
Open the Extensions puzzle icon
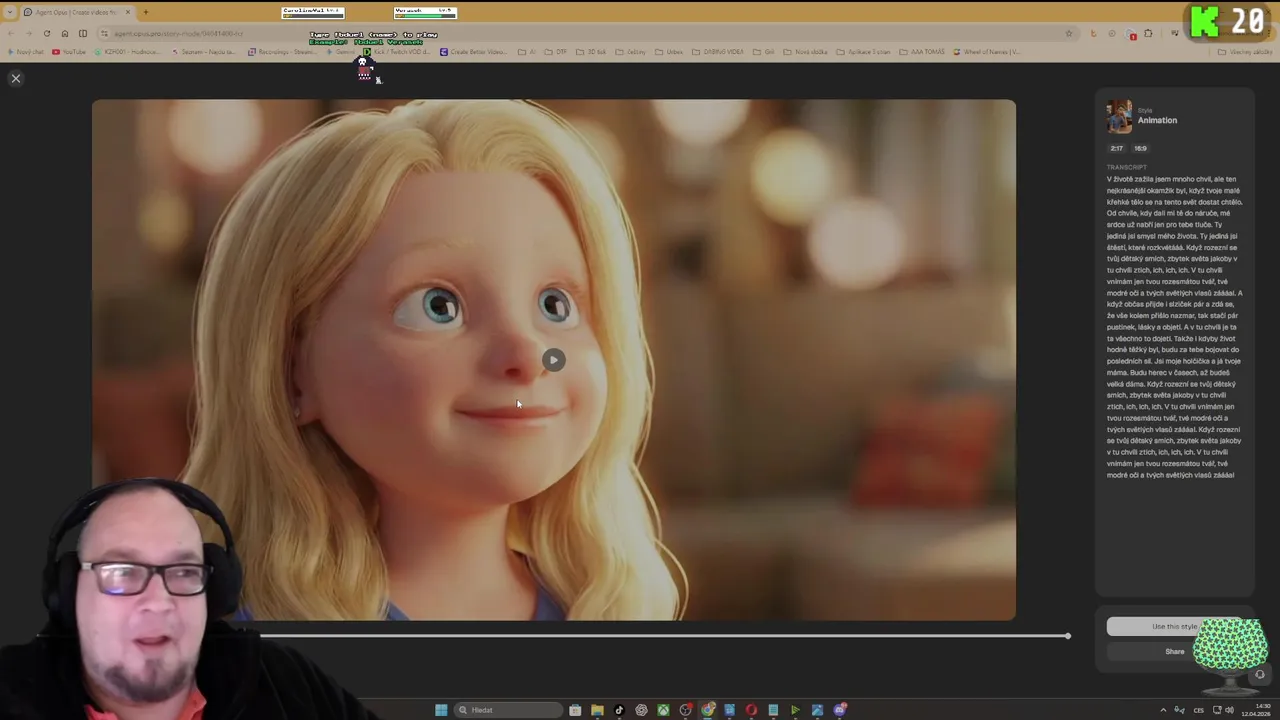click(x=1148, y=33)
